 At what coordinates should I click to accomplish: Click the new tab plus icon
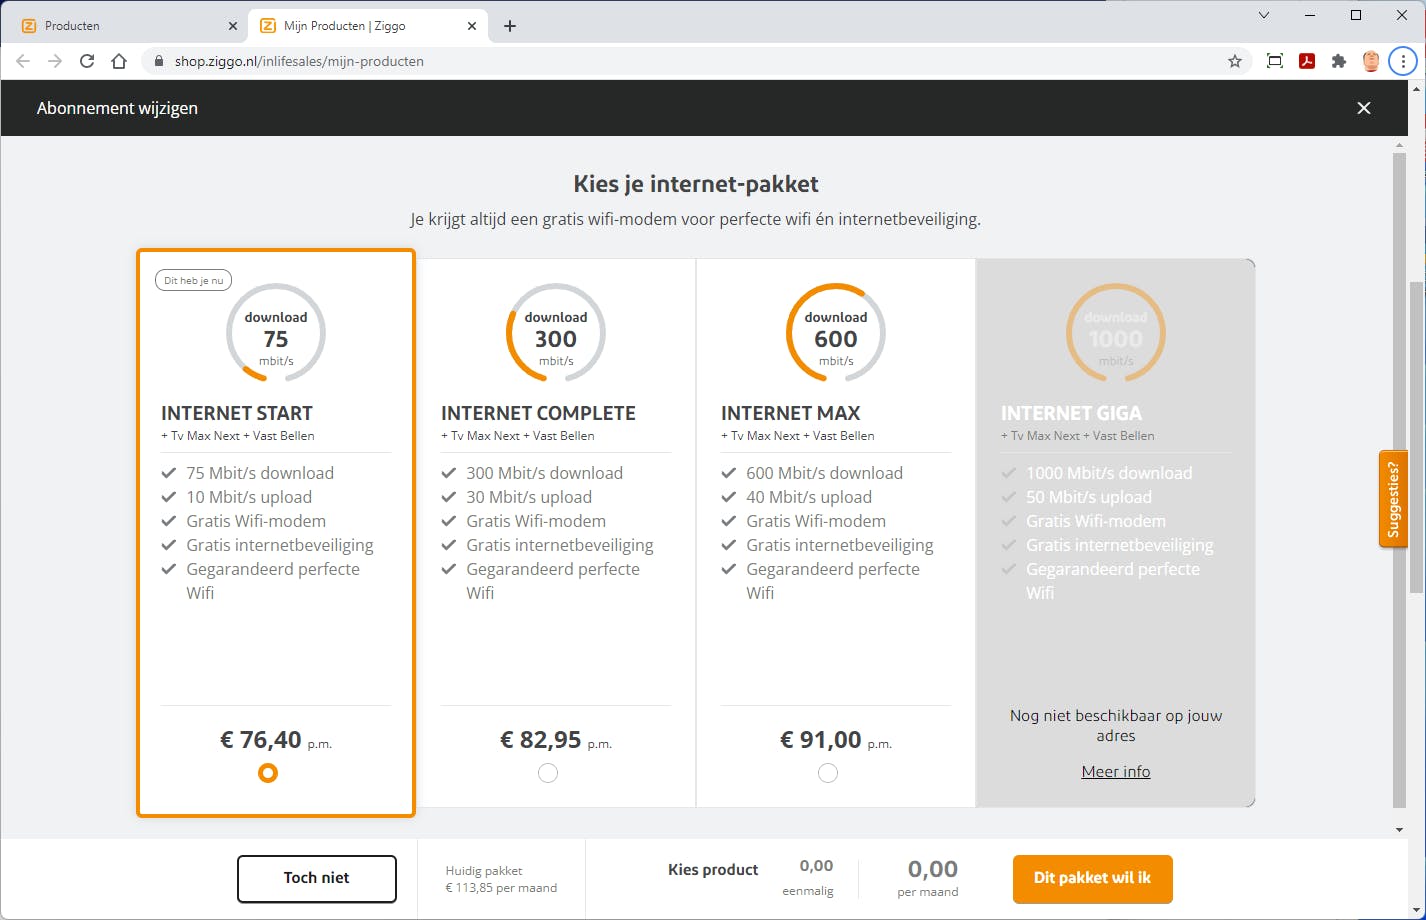[510, 26]
